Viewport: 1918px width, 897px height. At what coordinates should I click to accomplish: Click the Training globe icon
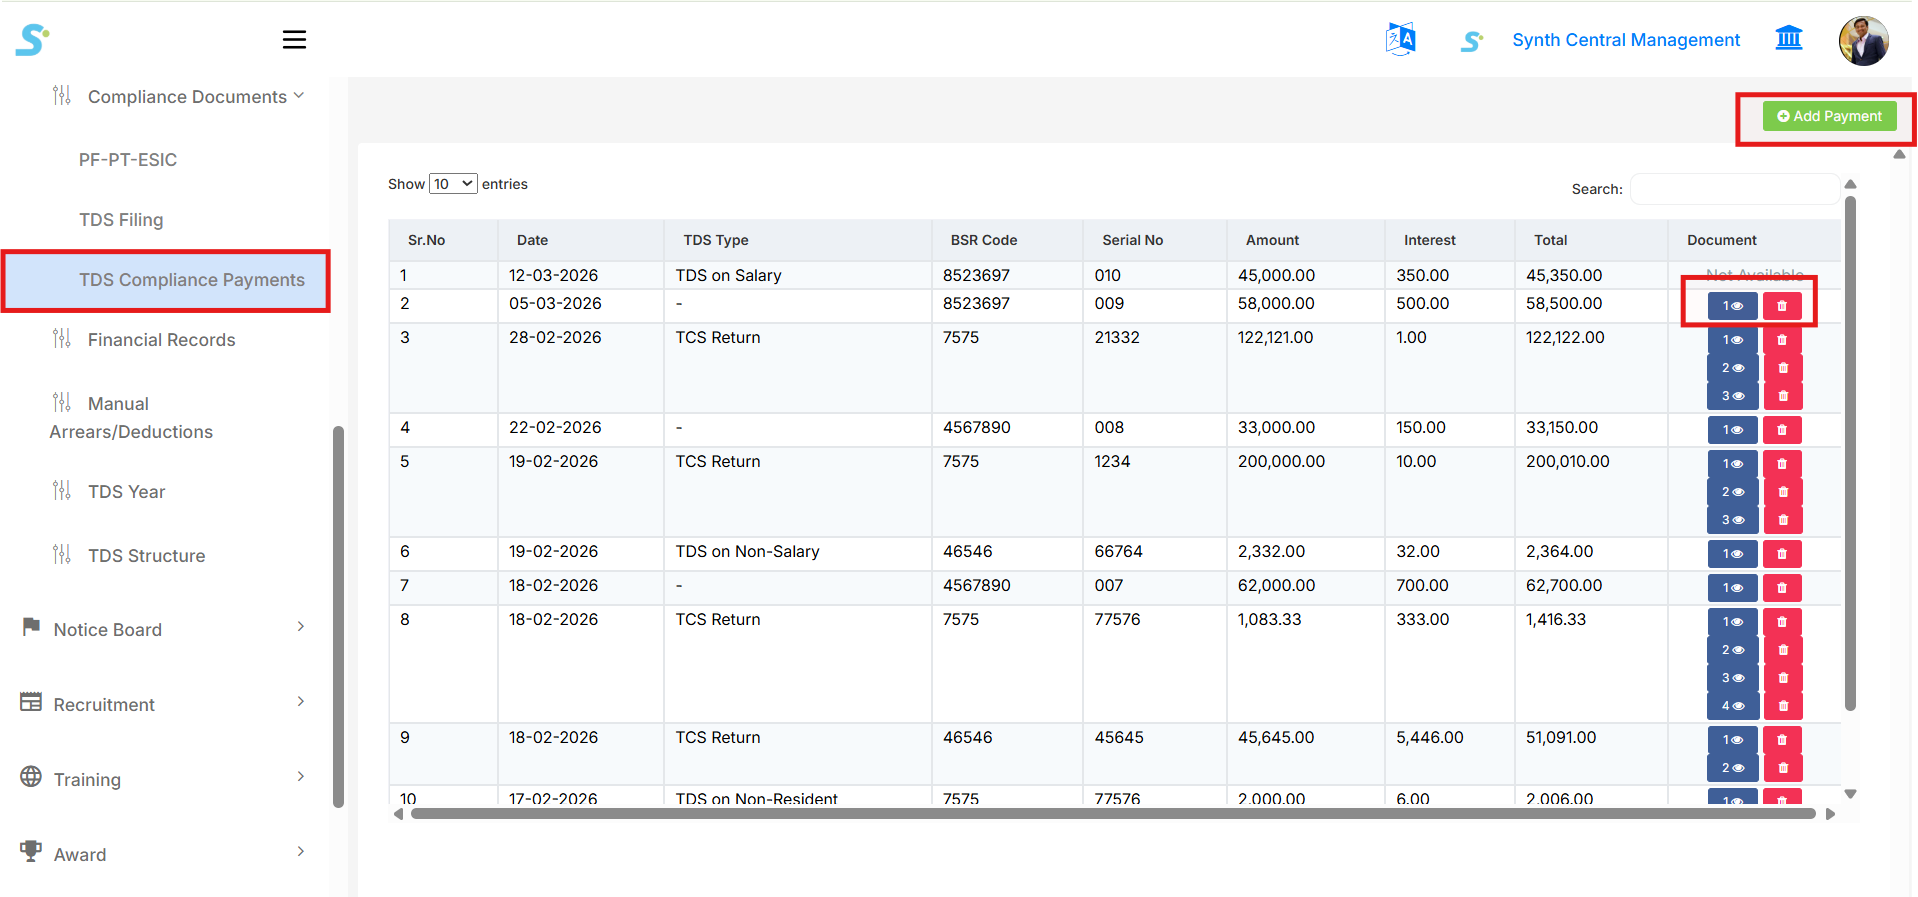[x=31, y=776]
